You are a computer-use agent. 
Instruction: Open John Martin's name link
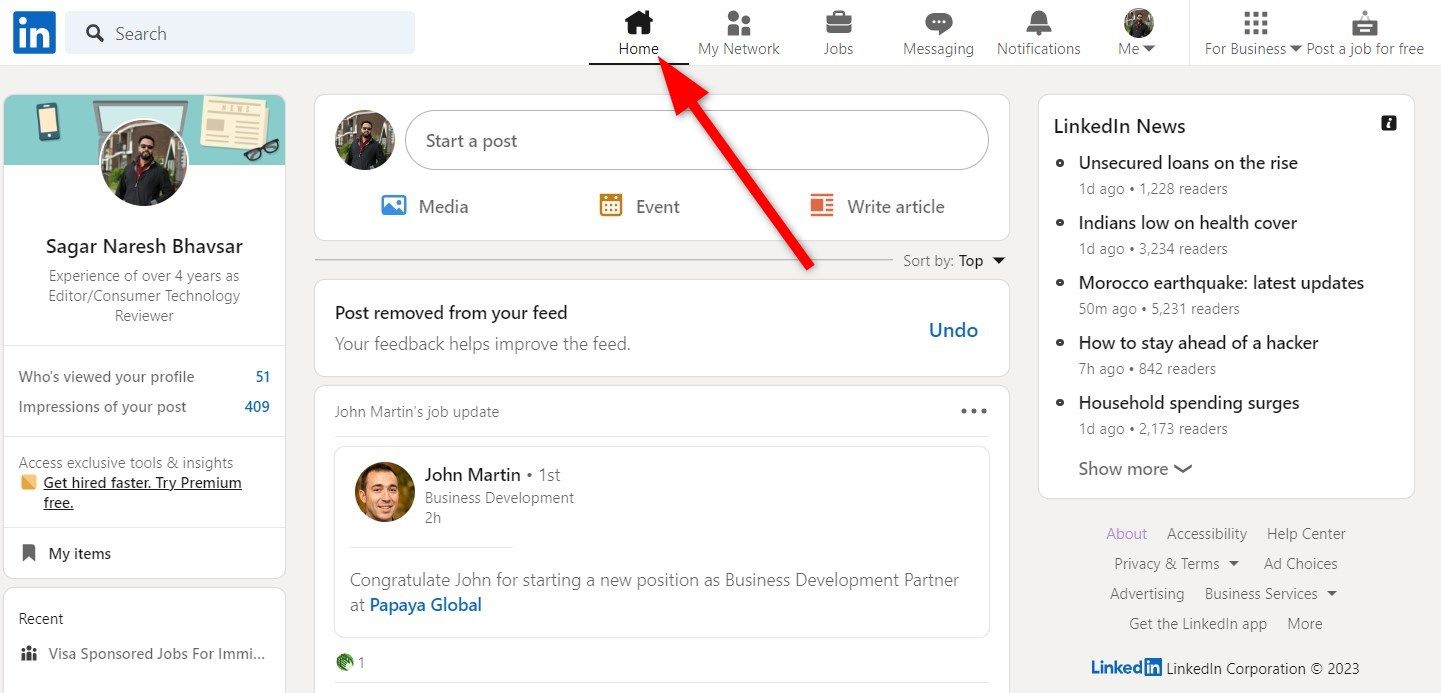tap(472, 475)
